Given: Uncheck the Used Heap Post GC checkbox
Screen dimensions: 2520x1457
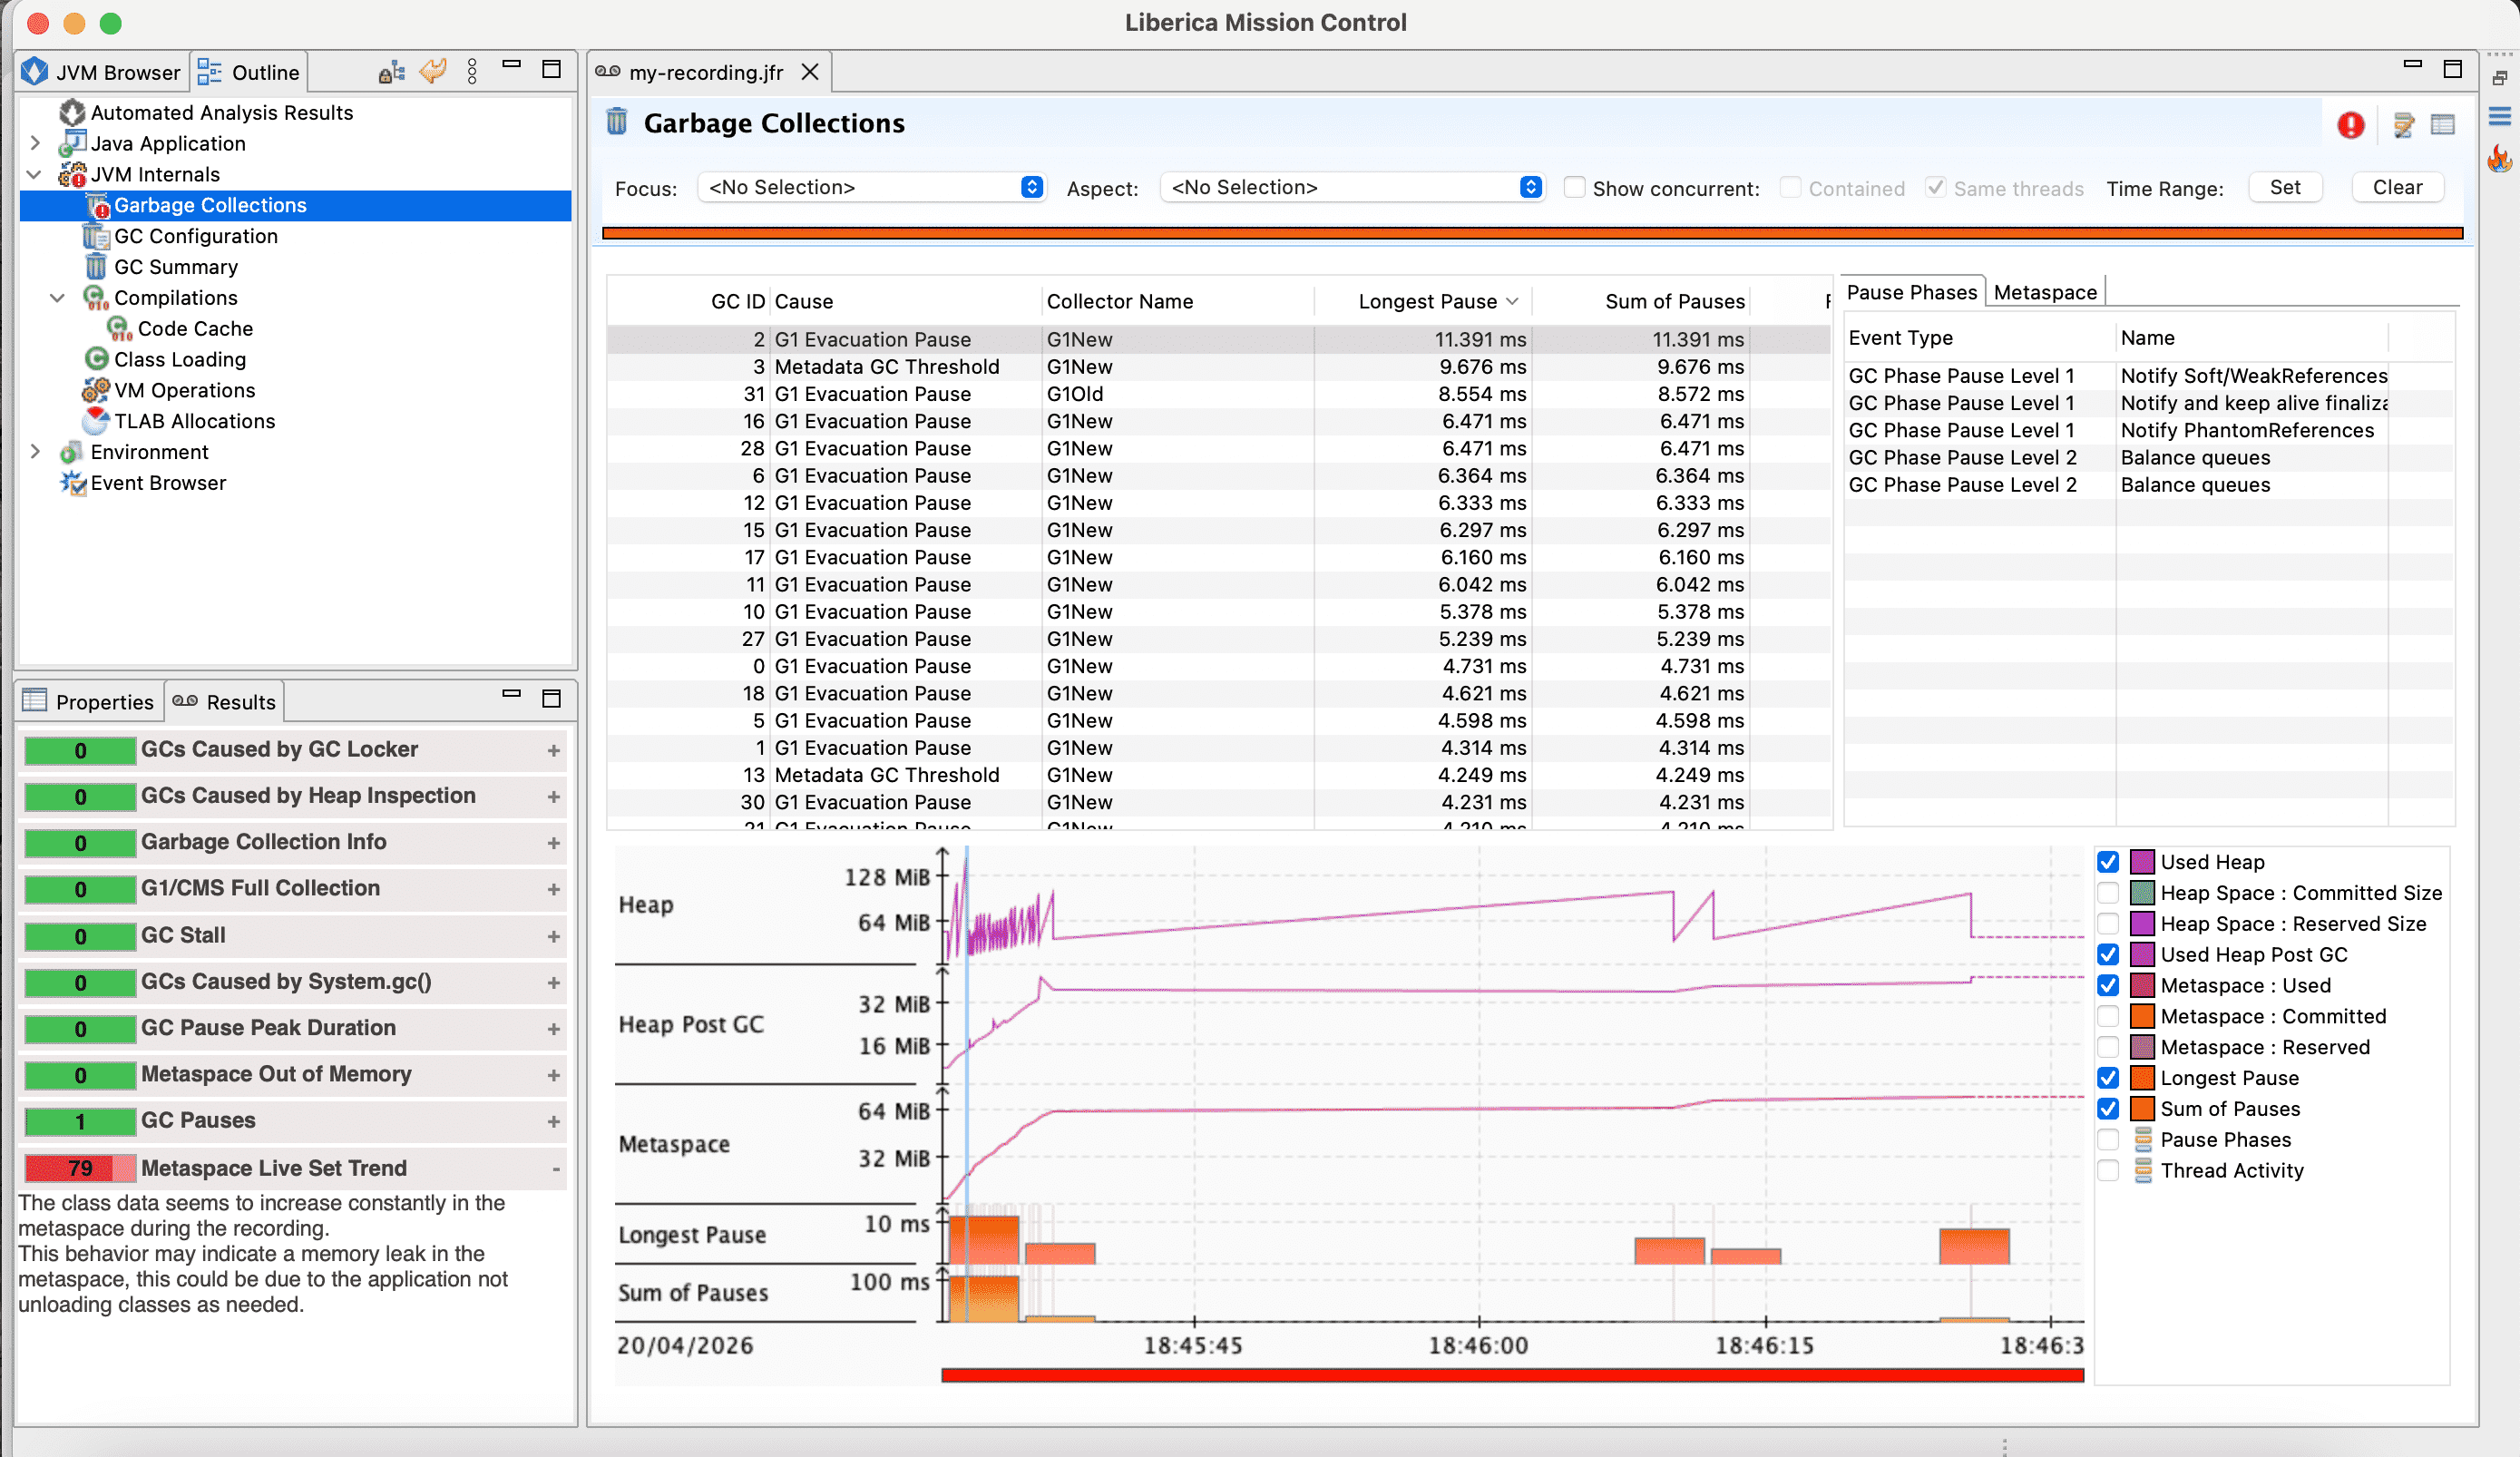Looking at the screenshot, I should [x=2108, y=955].
